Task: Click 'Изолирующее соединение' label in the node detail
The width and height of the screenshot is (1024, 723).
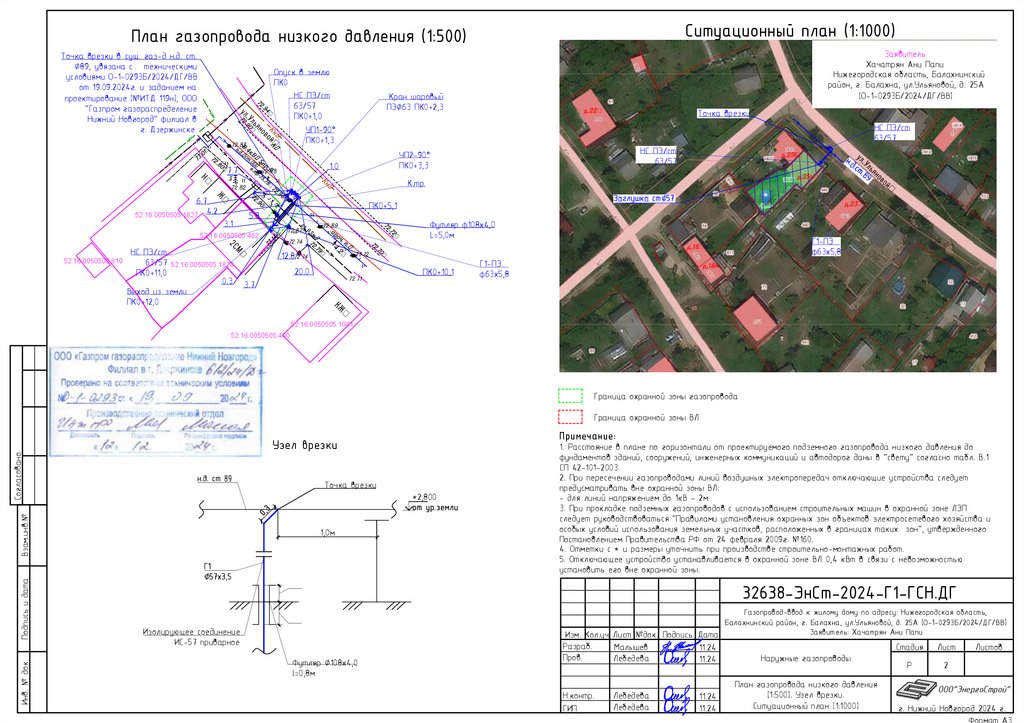Action: [x=191, y=632]
